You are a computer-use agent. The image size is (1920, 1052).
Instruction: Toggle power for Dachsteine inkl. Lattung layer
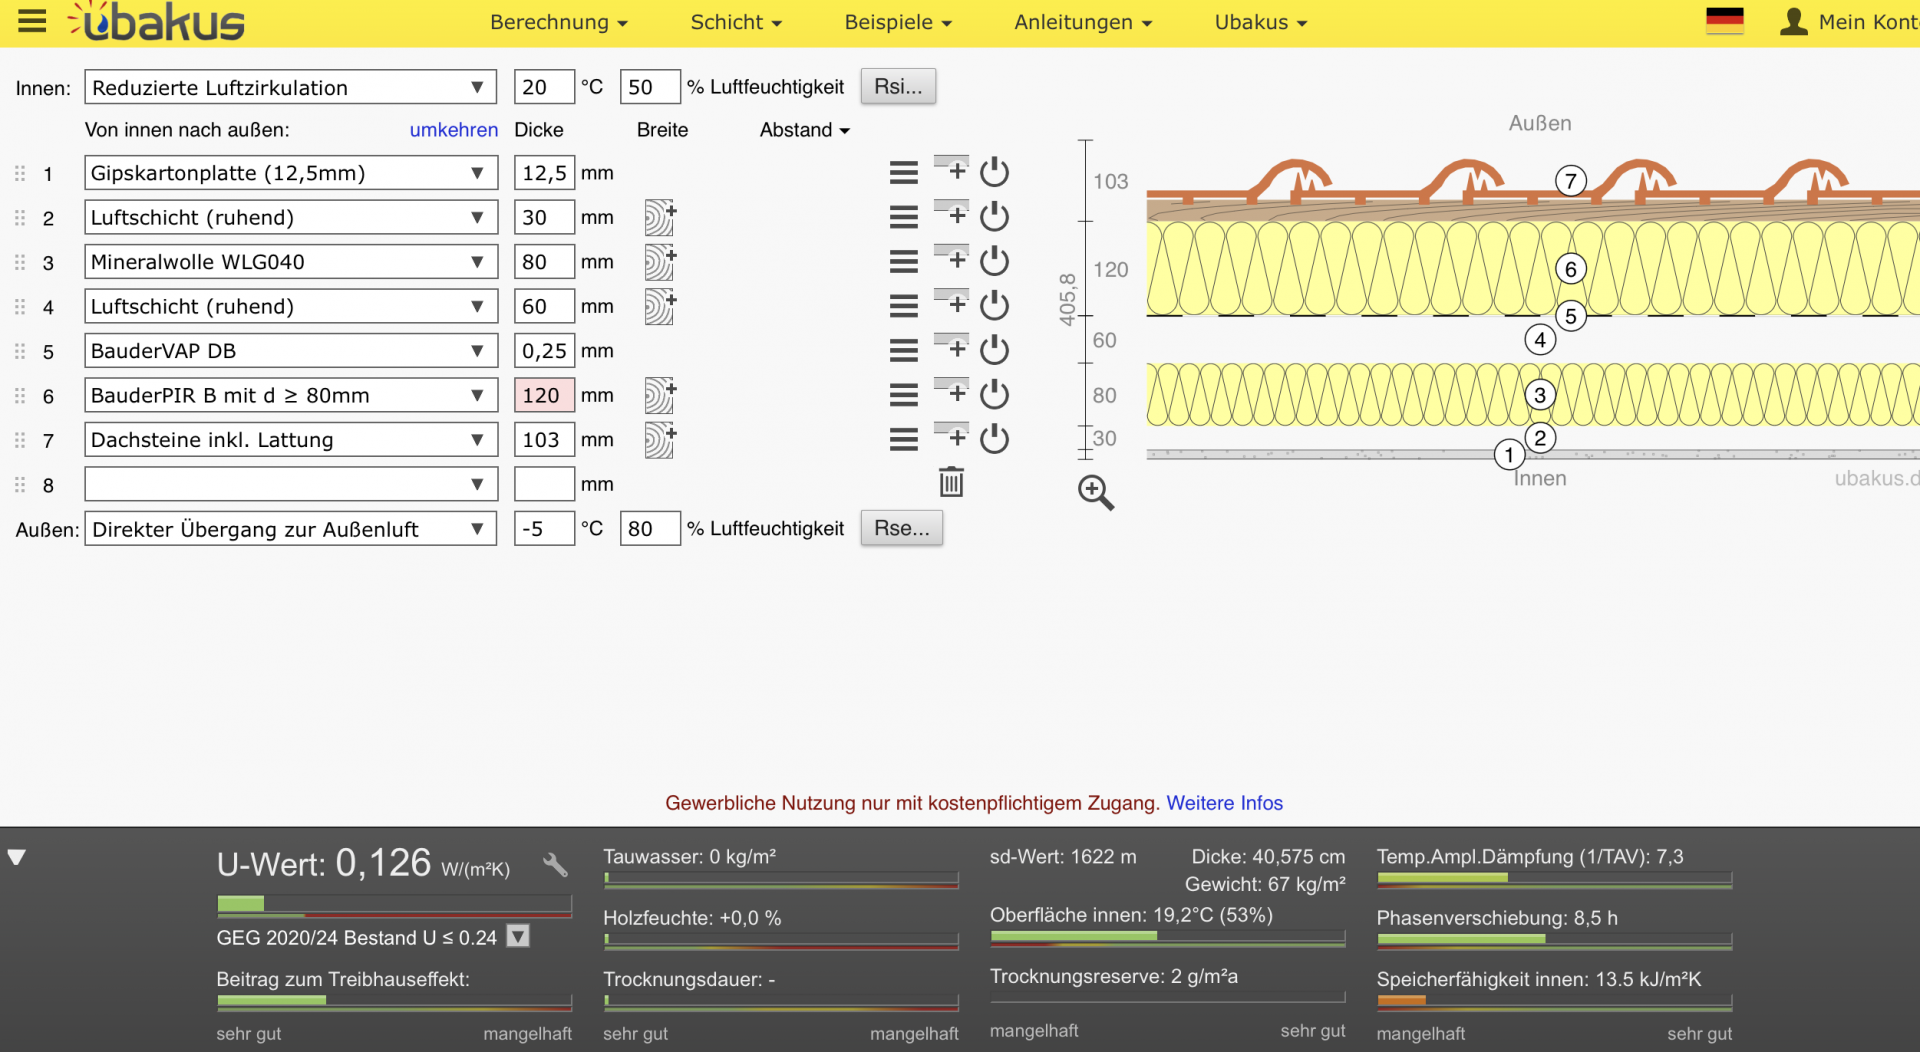994,439
